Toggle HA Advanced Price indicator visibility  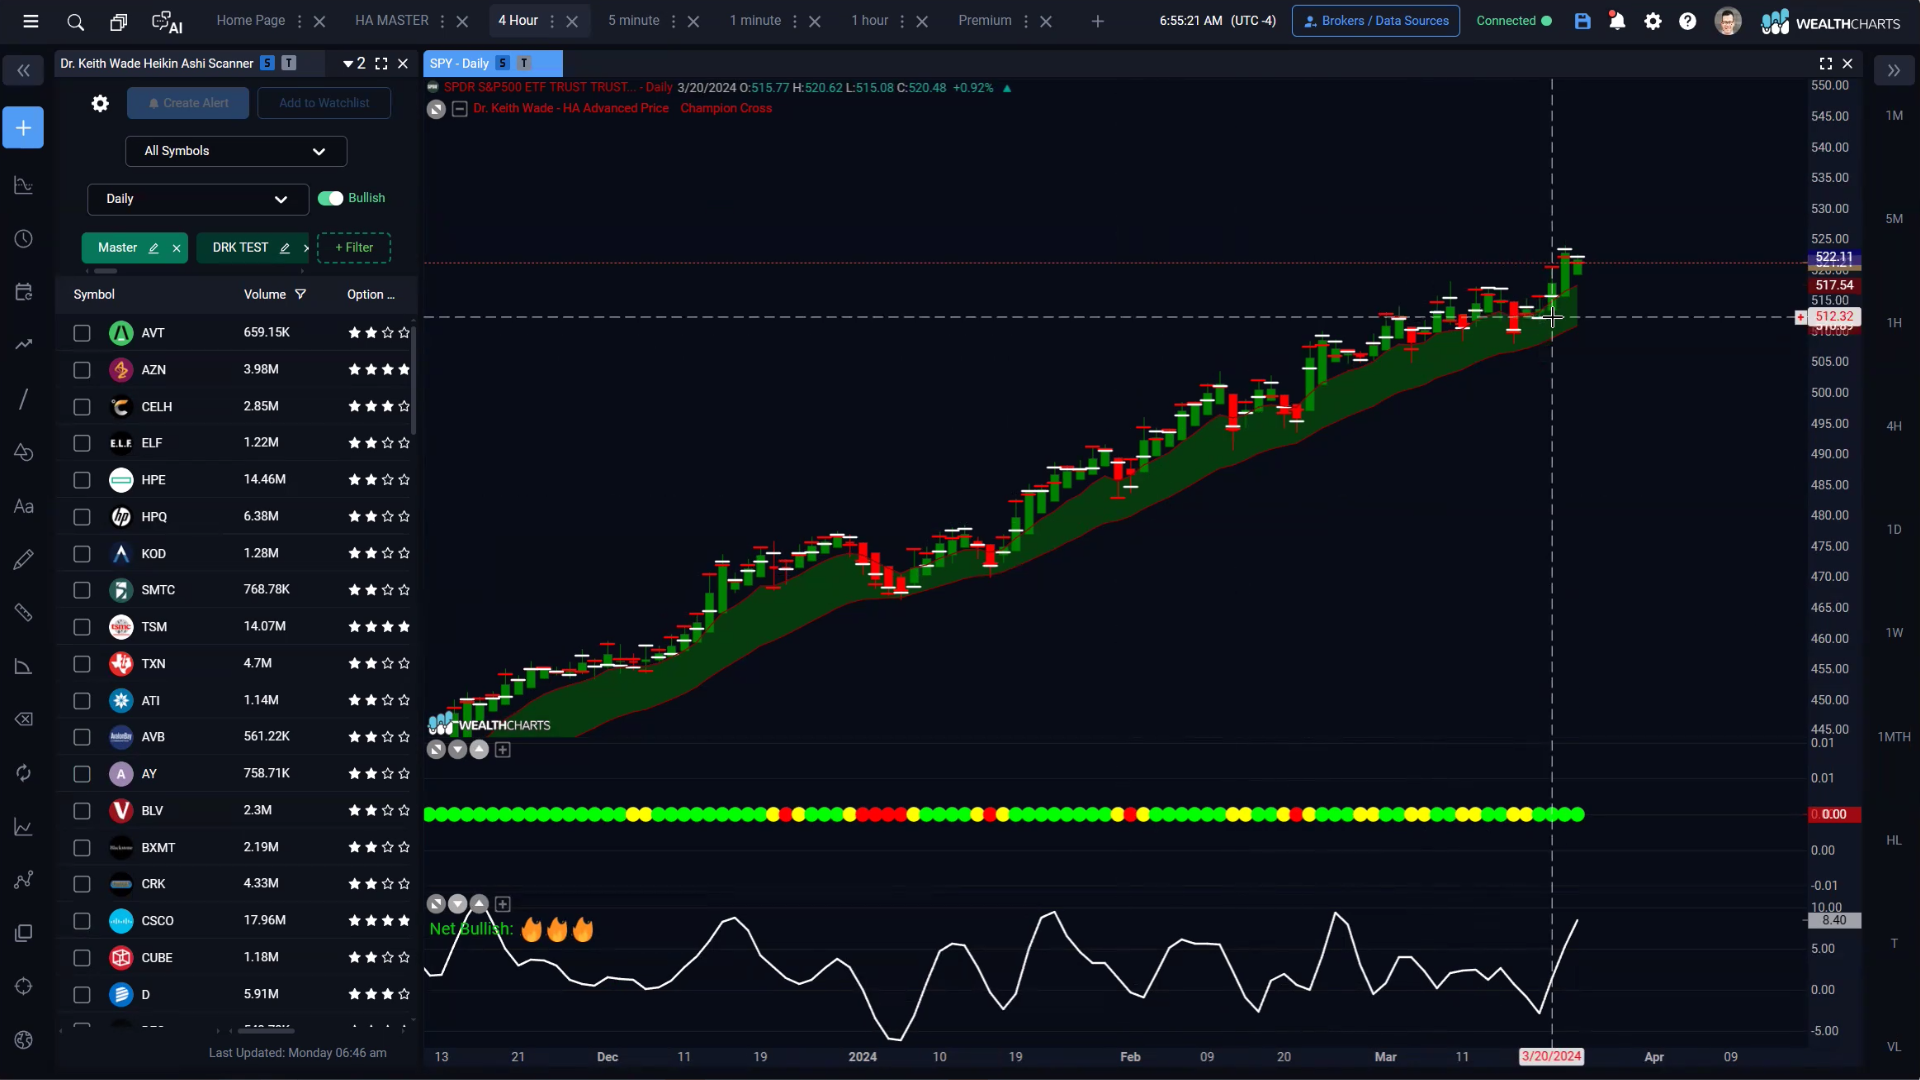(436, 109)
